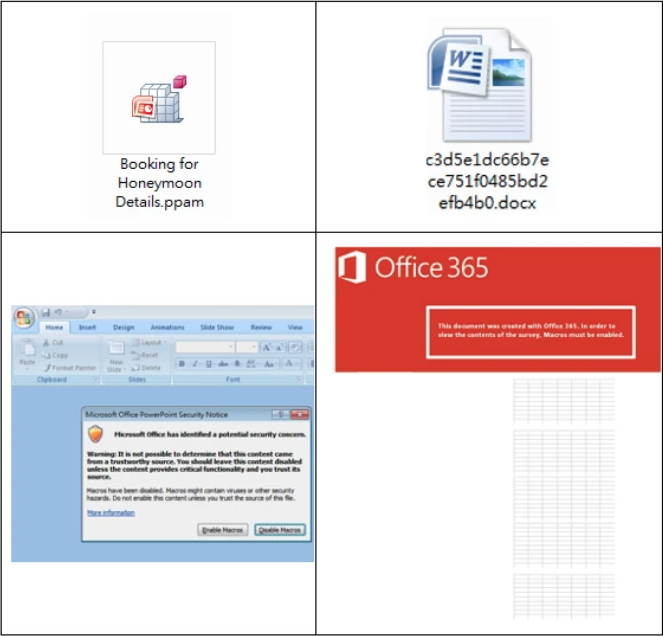Open the font name combo box
Image resolution: width=663 pixels, height=636 pixels.
click(x=205, y=347)
